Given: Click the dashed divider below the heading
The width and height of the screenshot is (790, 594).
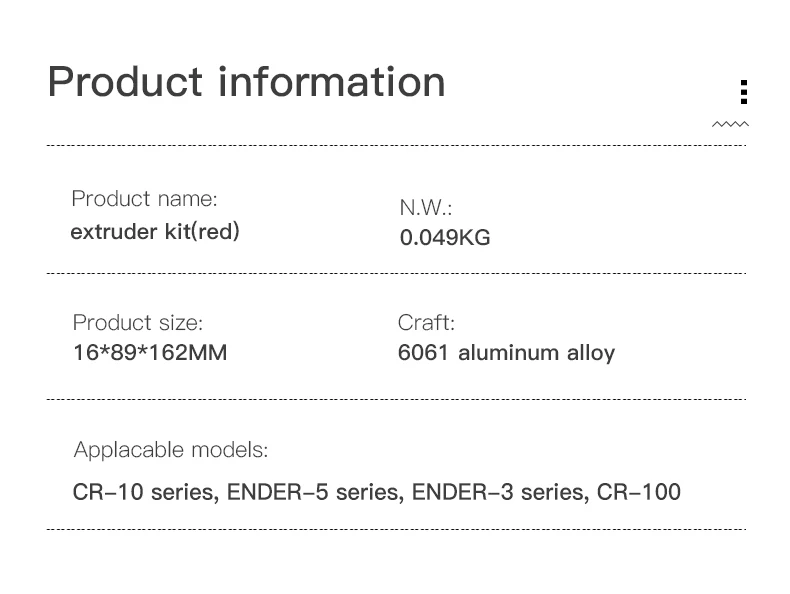Looking at the screenshot, I should pos(396,146).
